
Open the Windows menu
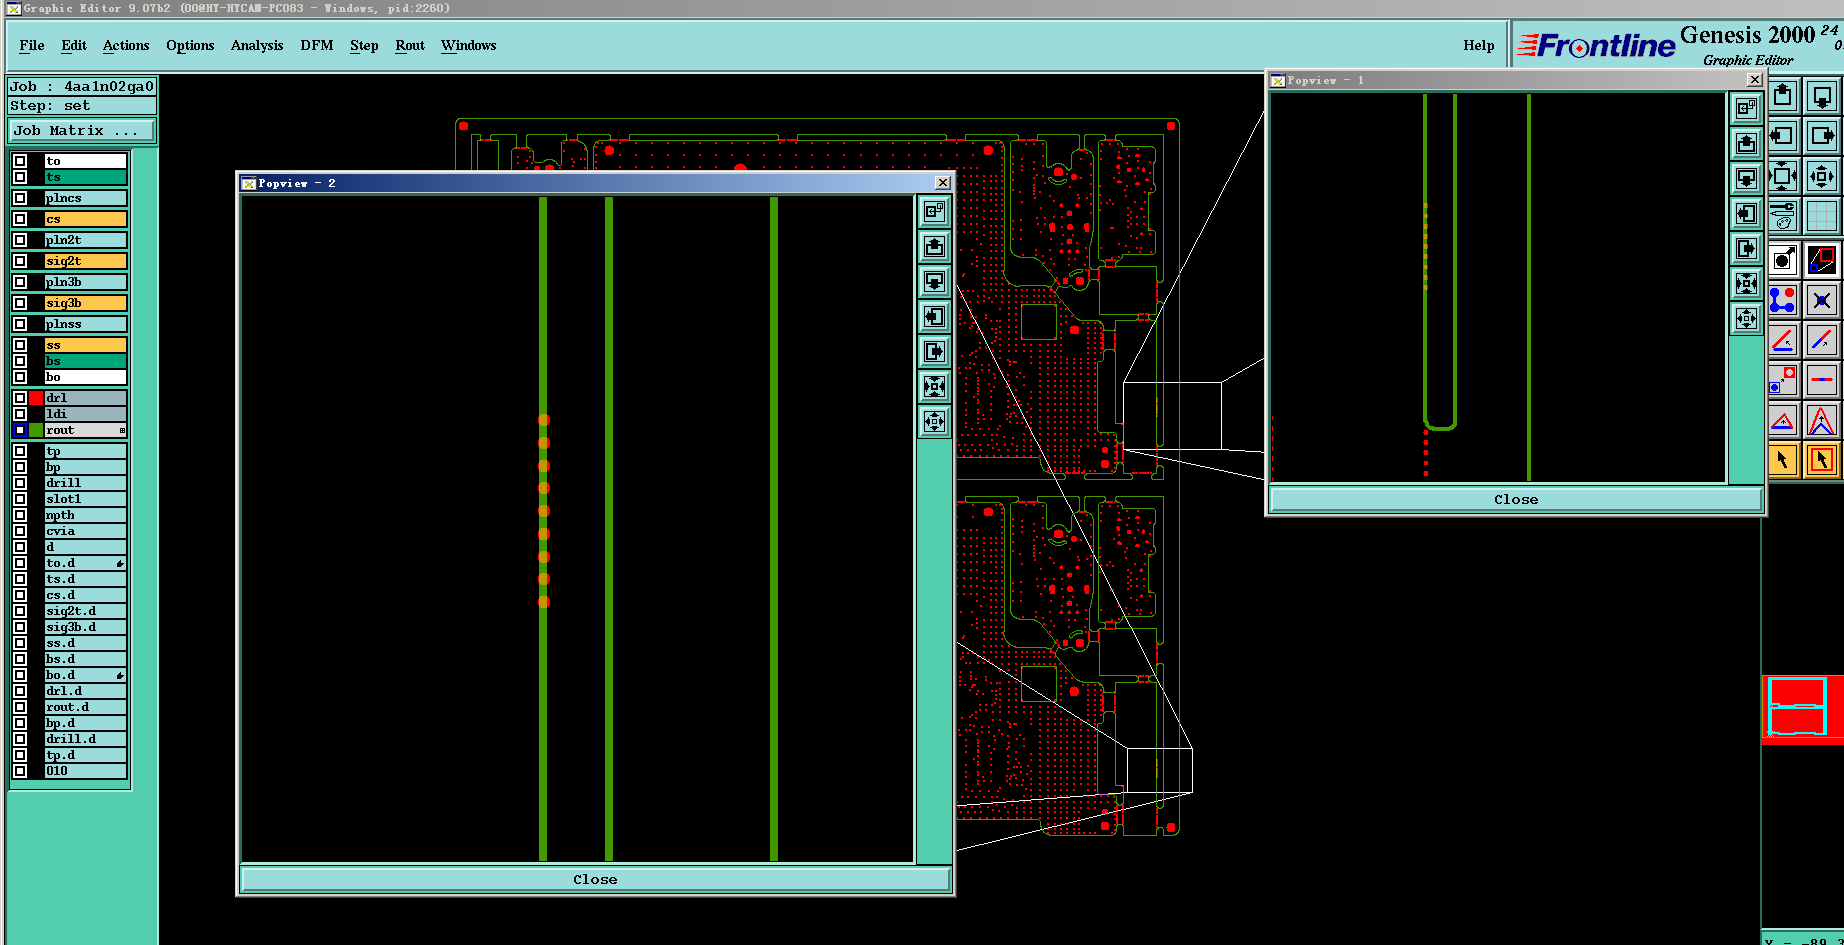pos(469,45)
